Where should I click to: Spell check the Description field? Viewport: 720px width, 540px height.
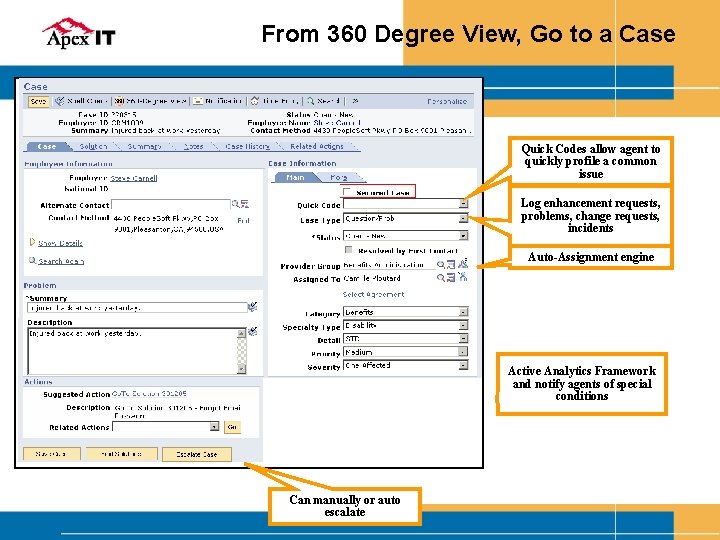pos(253,331)
